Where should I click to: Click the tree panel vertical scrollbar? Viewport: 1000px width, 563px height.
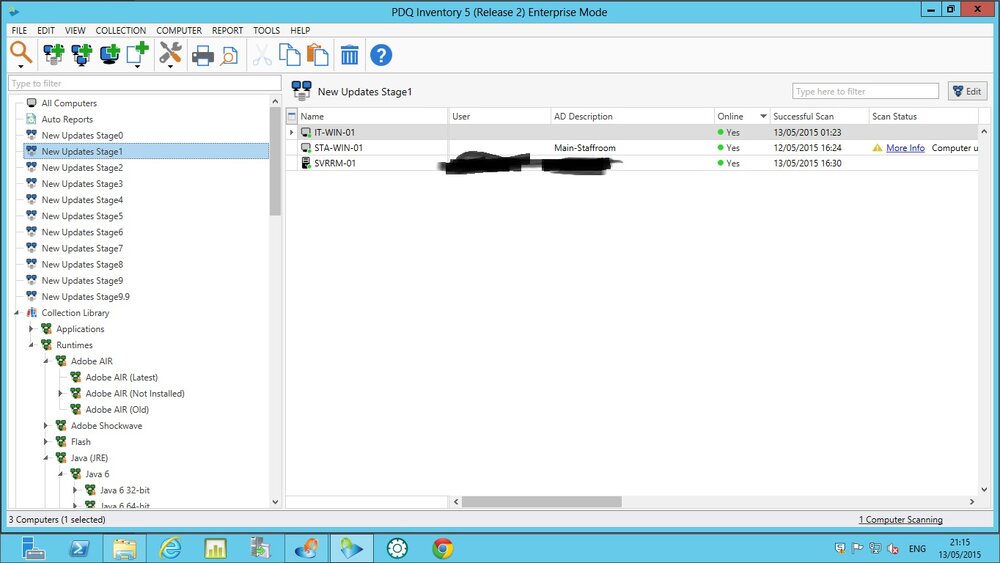click(276, 161)
